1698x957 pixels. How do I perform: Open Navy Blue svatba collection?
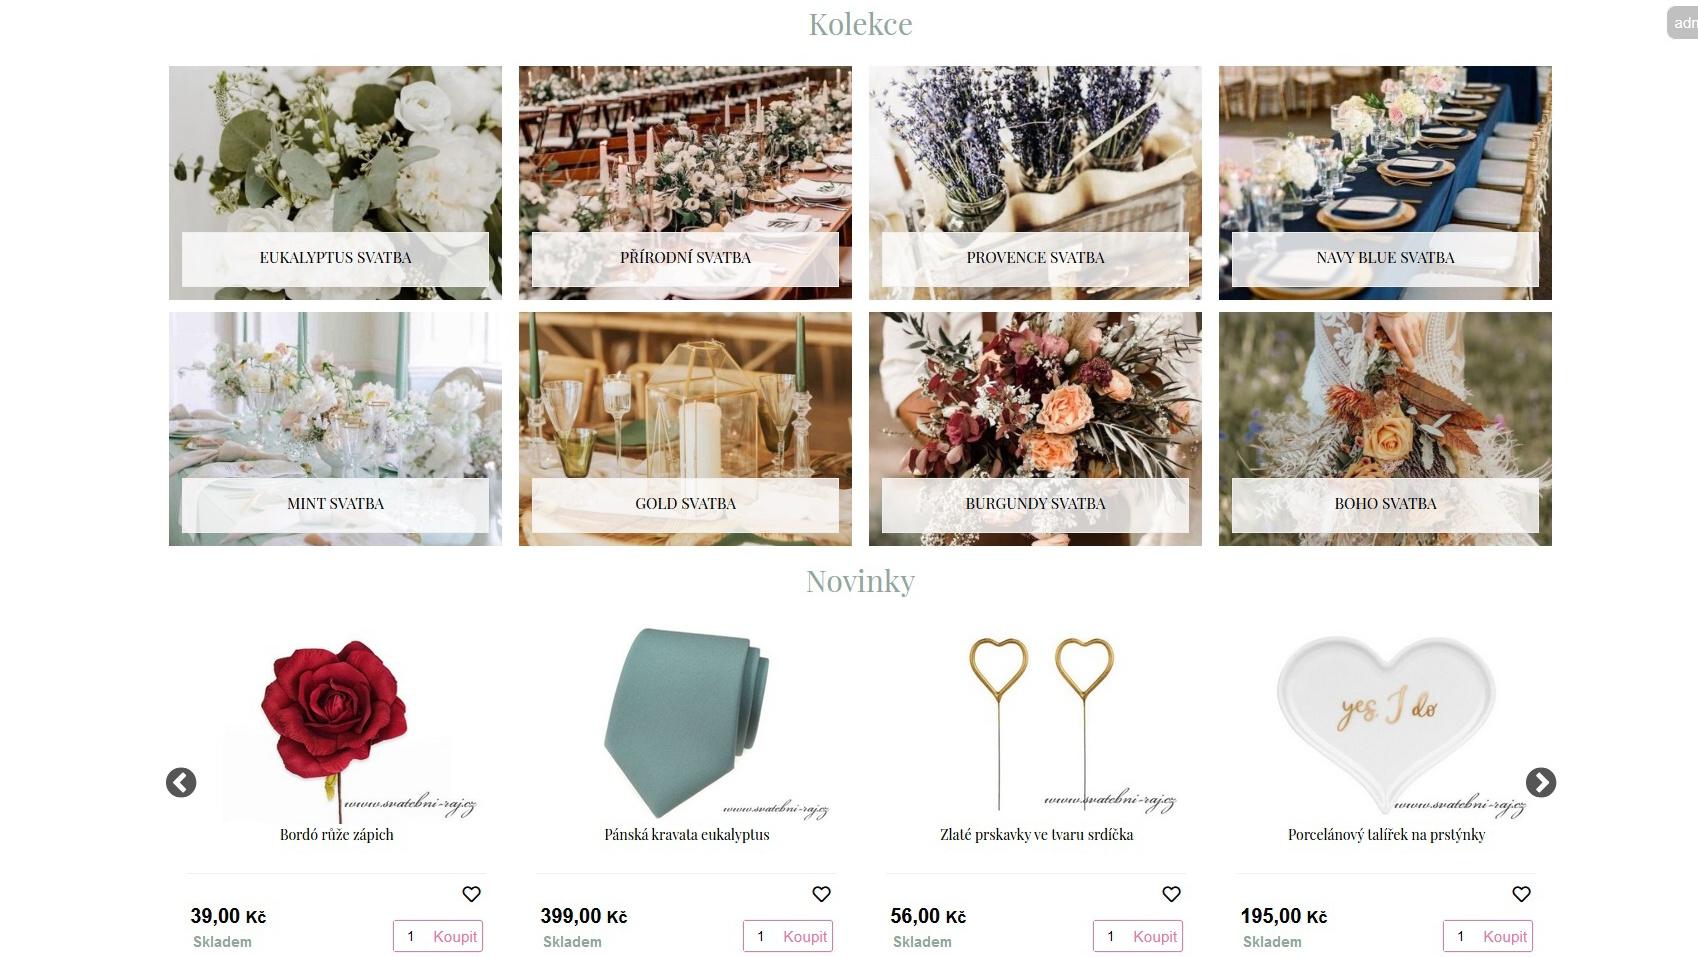(1385, 183)
